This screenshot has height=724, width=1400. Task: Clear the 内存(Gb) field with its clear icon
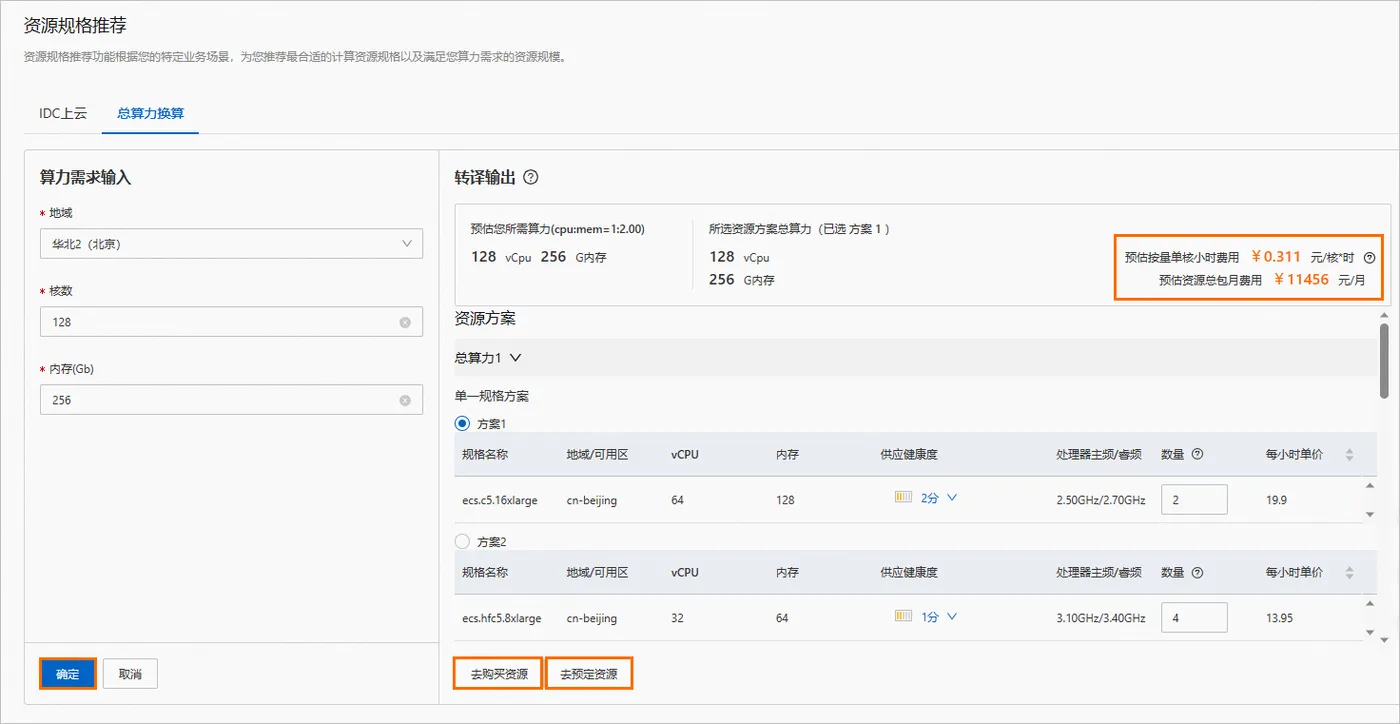pyautogui.click(x=405, y=400)
